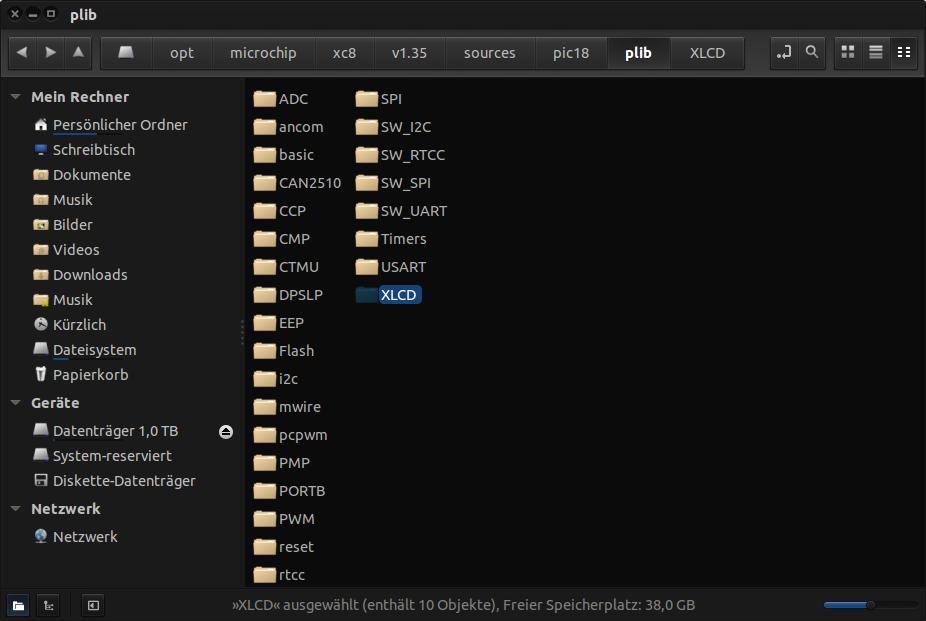Jump to opt in the path bar
926x621 pixels.
(x=182, y=53)
